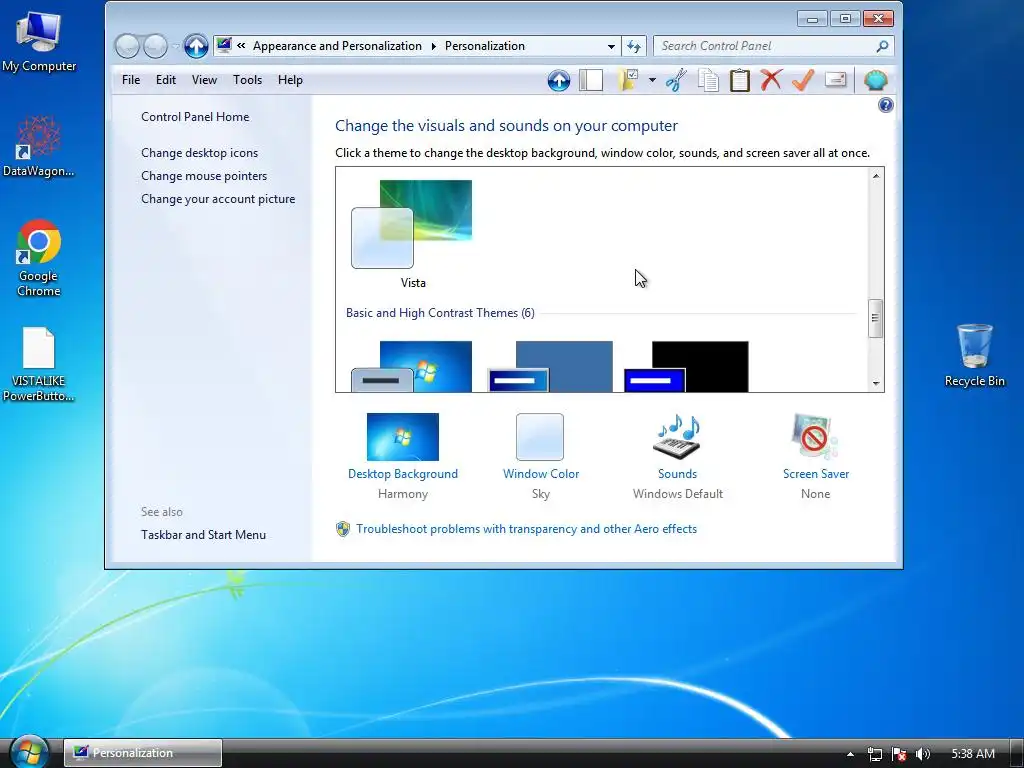The image size is (1024, 768).
Task: Expand the address bar history dropdown
Action: (611, 46)
